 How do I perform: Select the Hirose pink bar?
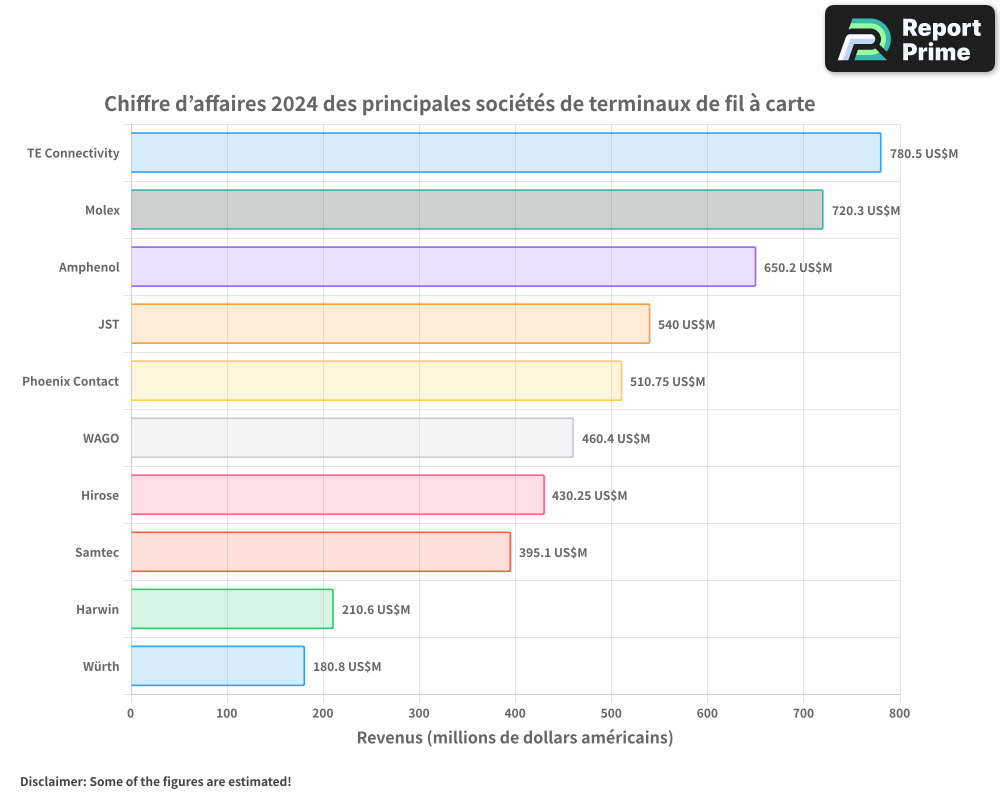pos(337,495)
